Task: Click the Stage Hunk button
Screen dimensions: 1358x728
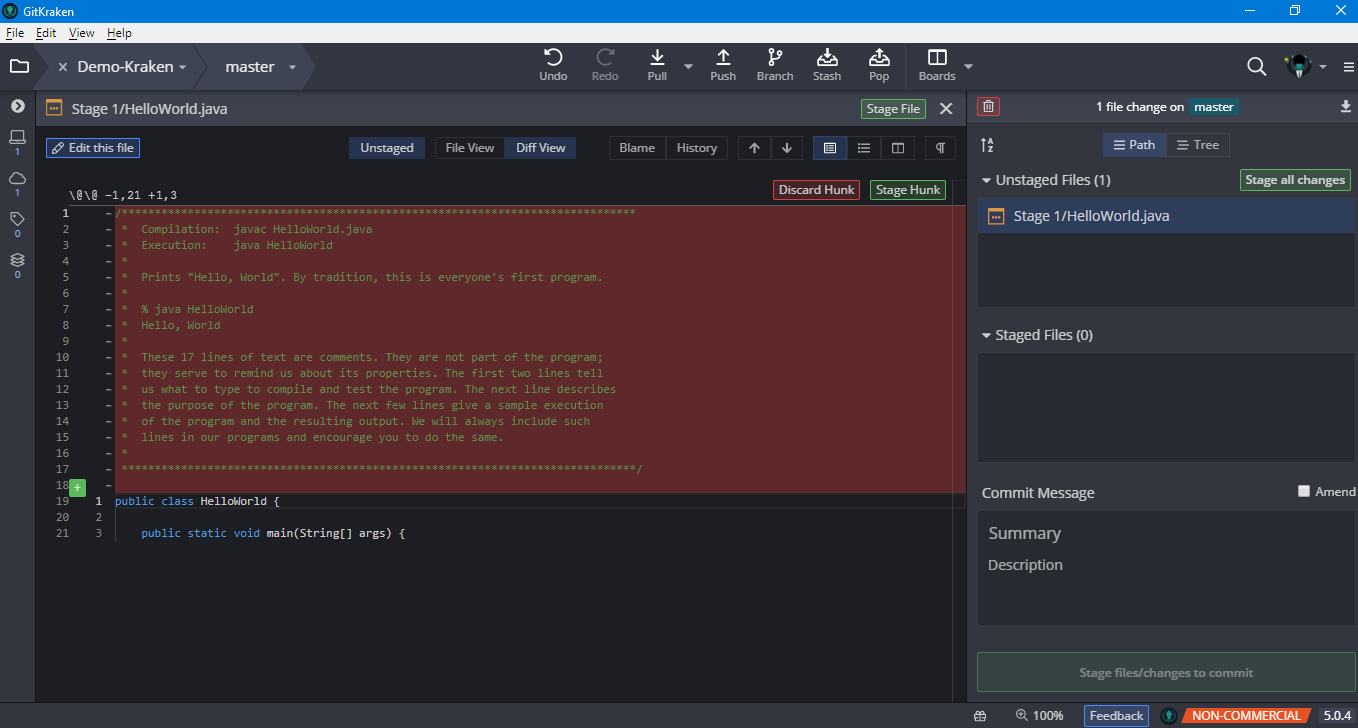Action: [x=908, y=190]
